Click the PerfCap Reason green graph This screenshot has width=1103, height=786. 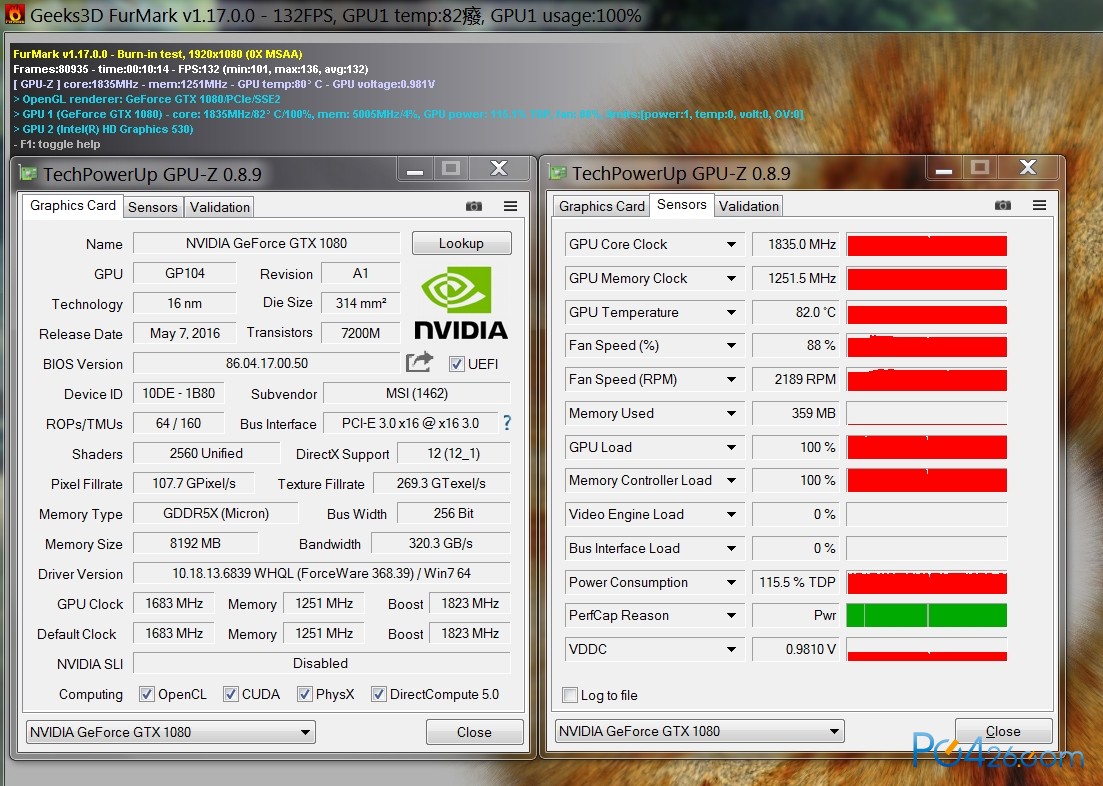point(926,616)
